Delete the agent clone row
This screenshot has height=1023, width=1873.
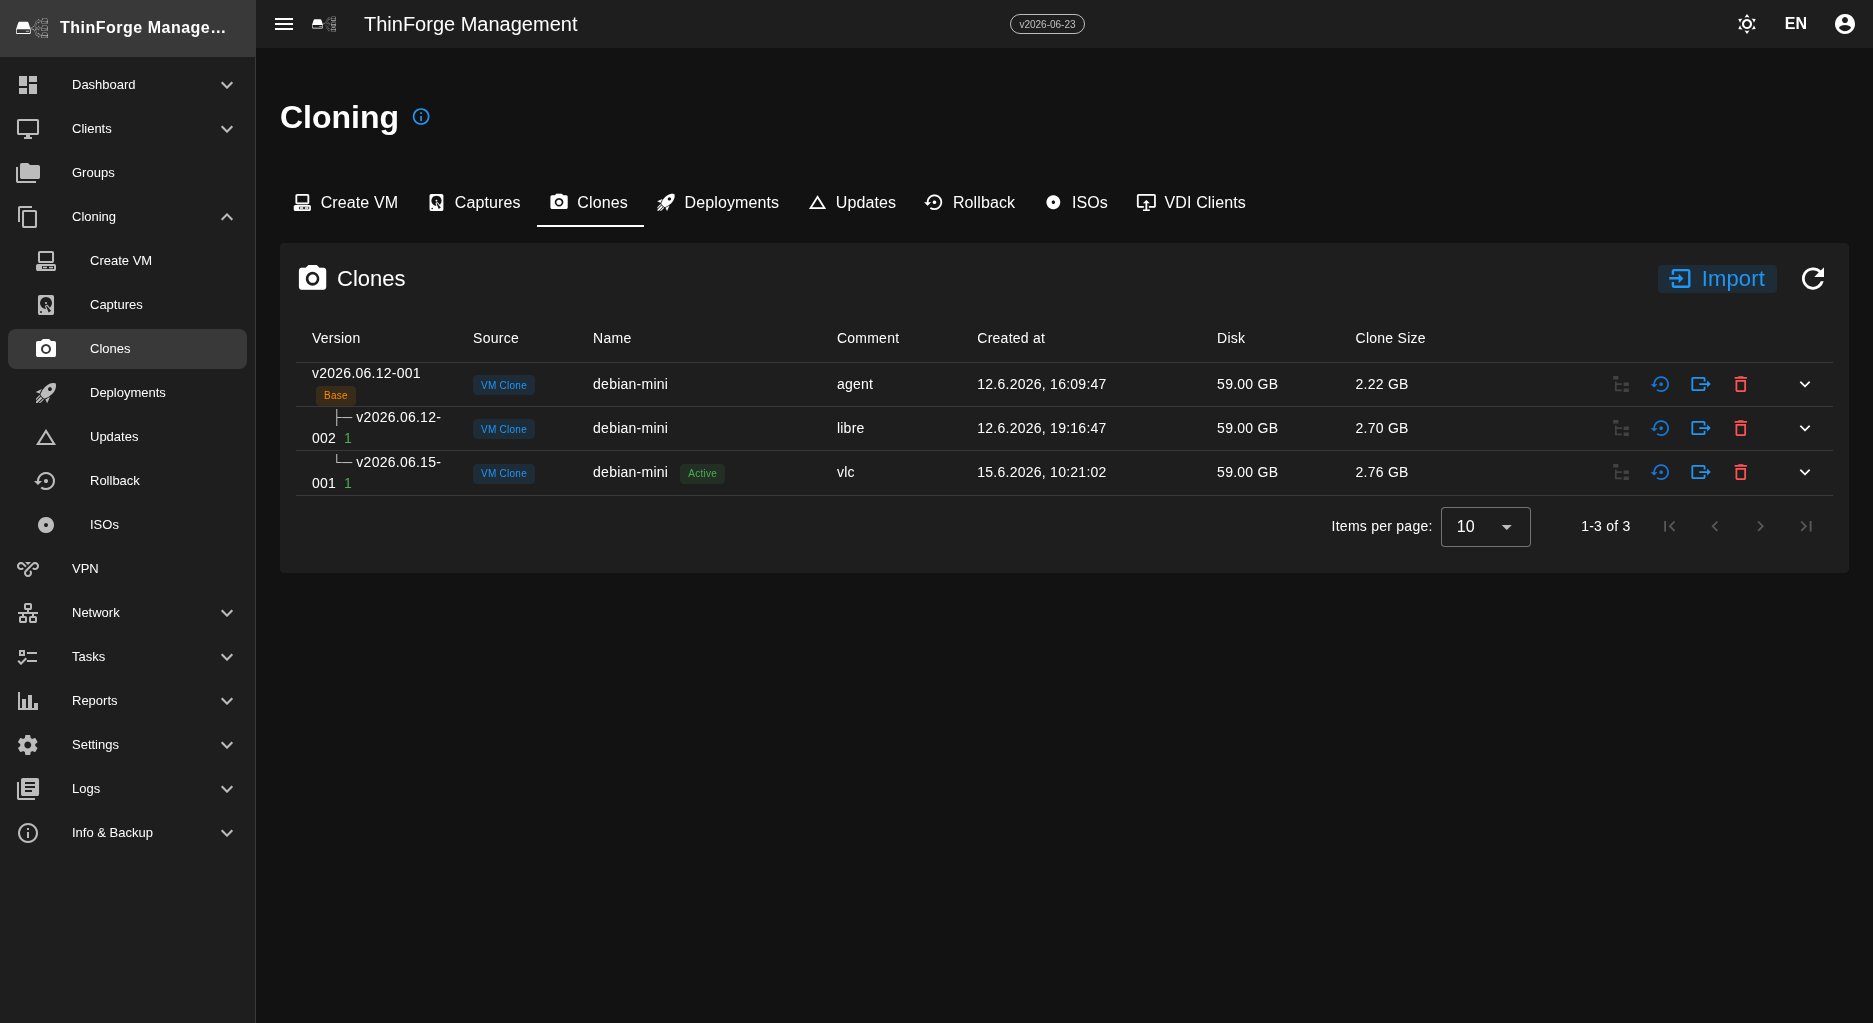pyautogui.click(x=1740, y=384)
